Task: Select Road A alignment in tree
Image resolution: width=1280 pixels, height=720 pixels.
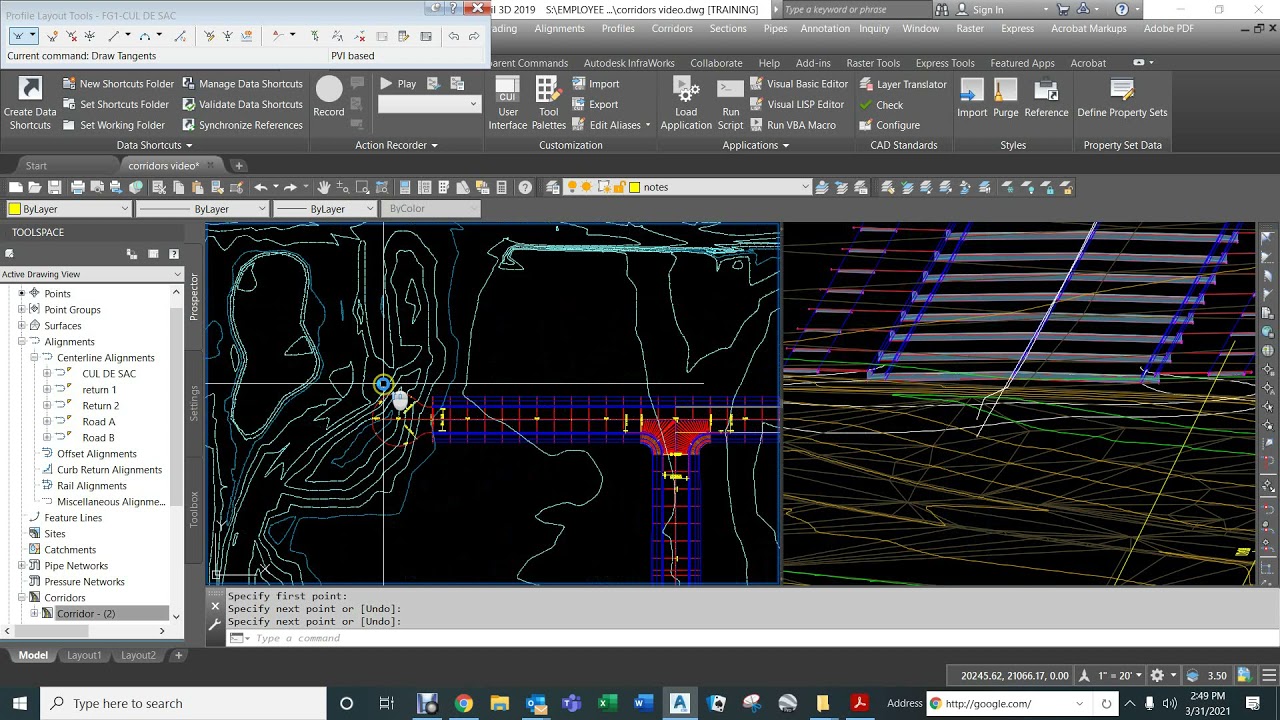Action: (x=99, y=422)
